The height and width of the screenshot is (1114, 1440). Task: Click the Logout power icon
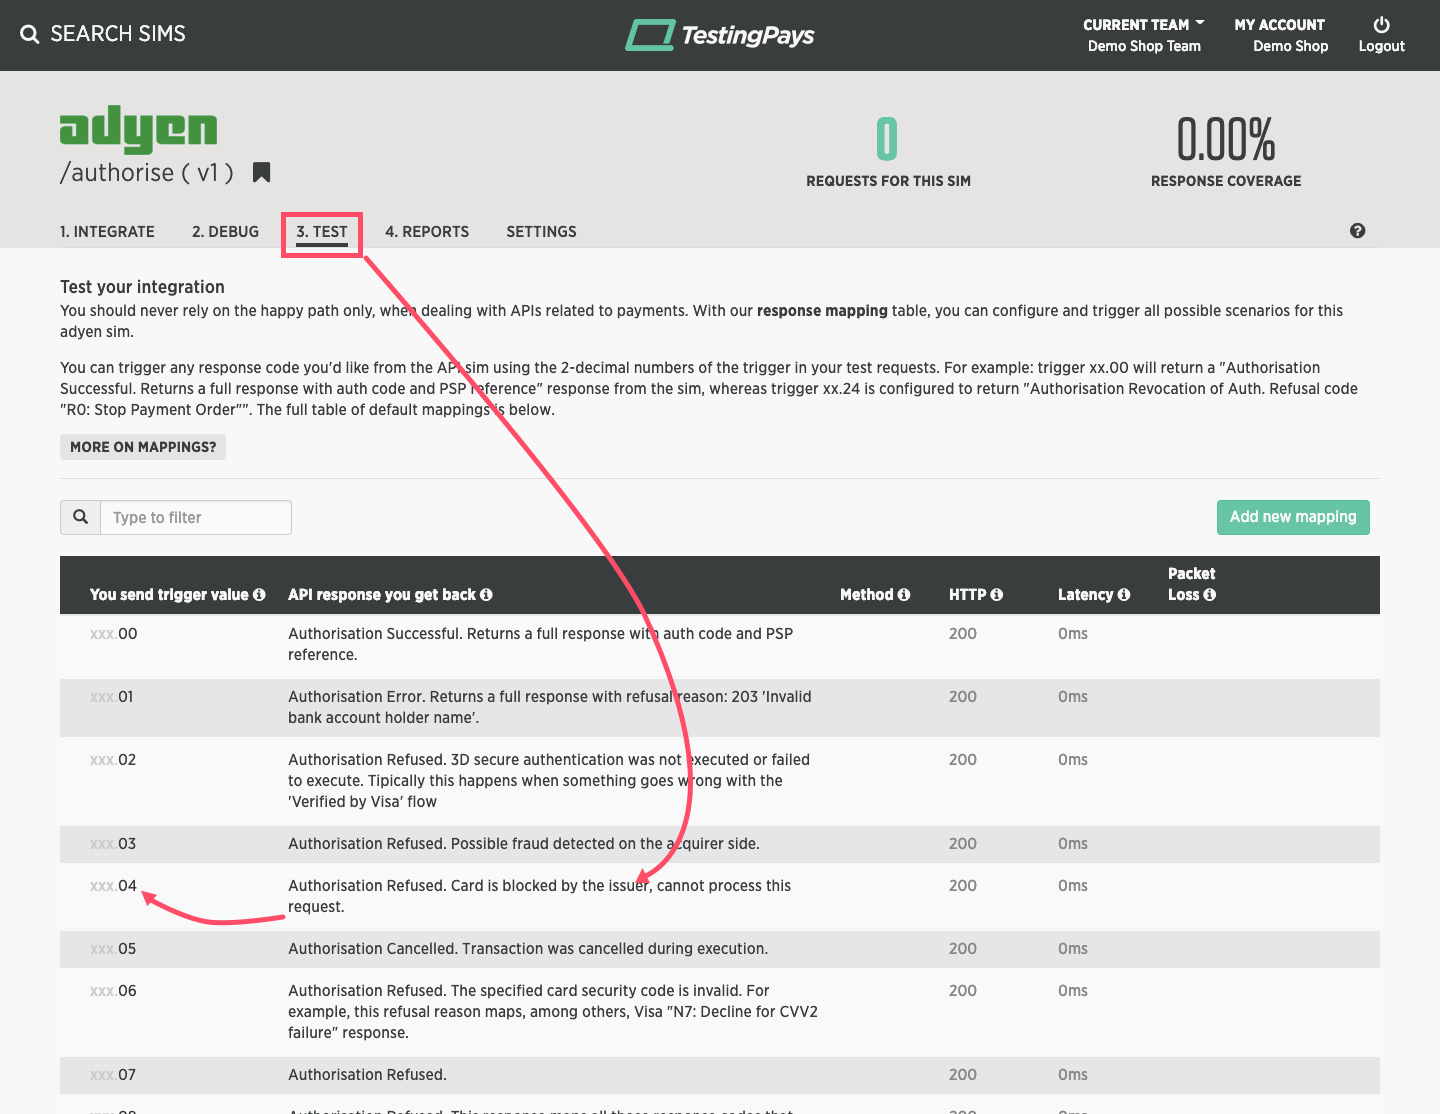(x=1381, y=24)
